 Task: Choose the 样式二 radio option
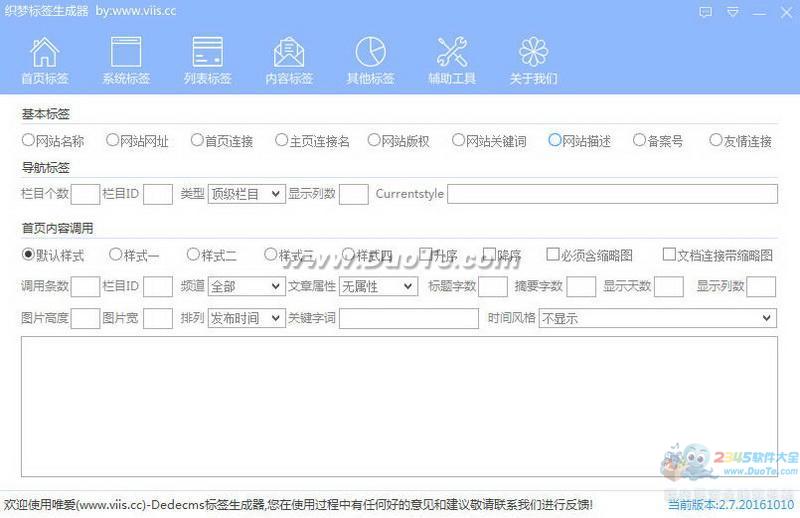(x=193, y=254)
